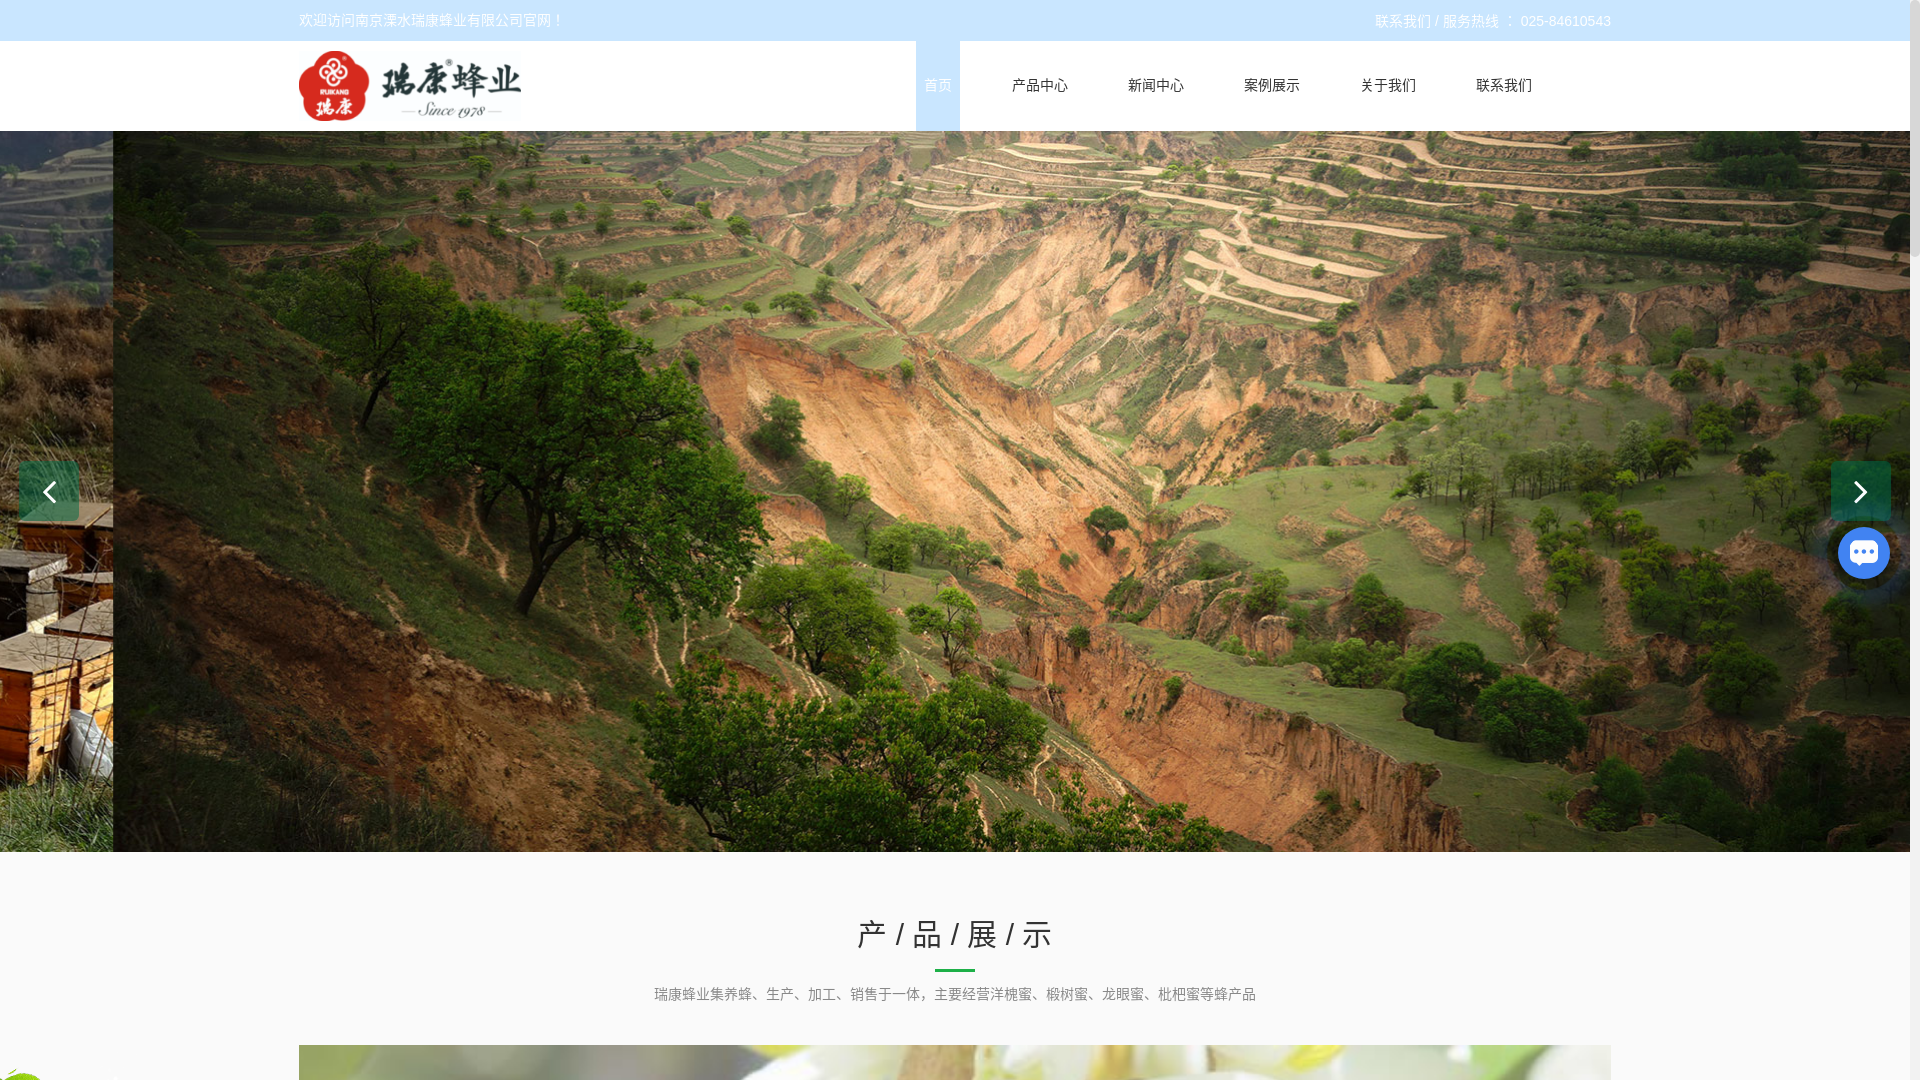Click 联系我们 link in top blue bar
The height and width of the screenshot is (1080, 1920).
[1403, 21]
